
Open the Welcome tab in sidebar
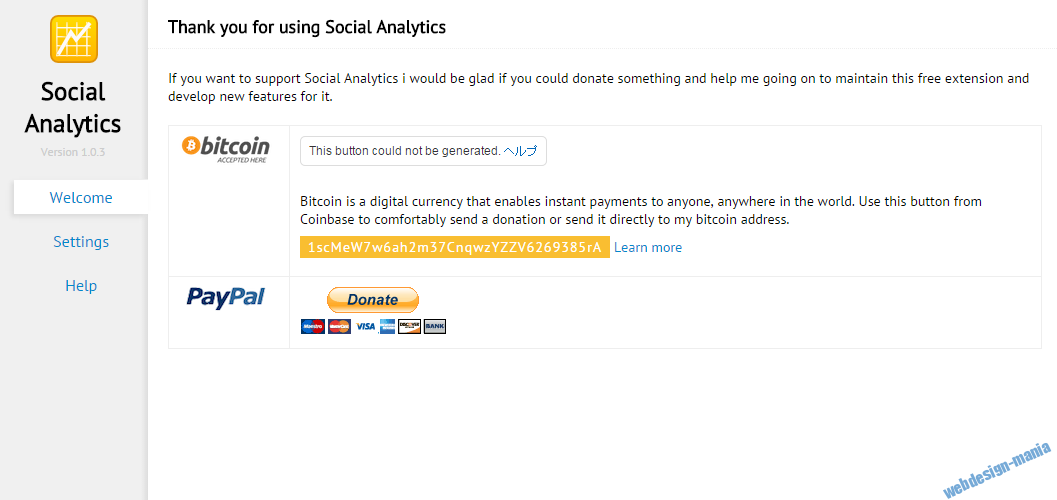coord(81,198)
